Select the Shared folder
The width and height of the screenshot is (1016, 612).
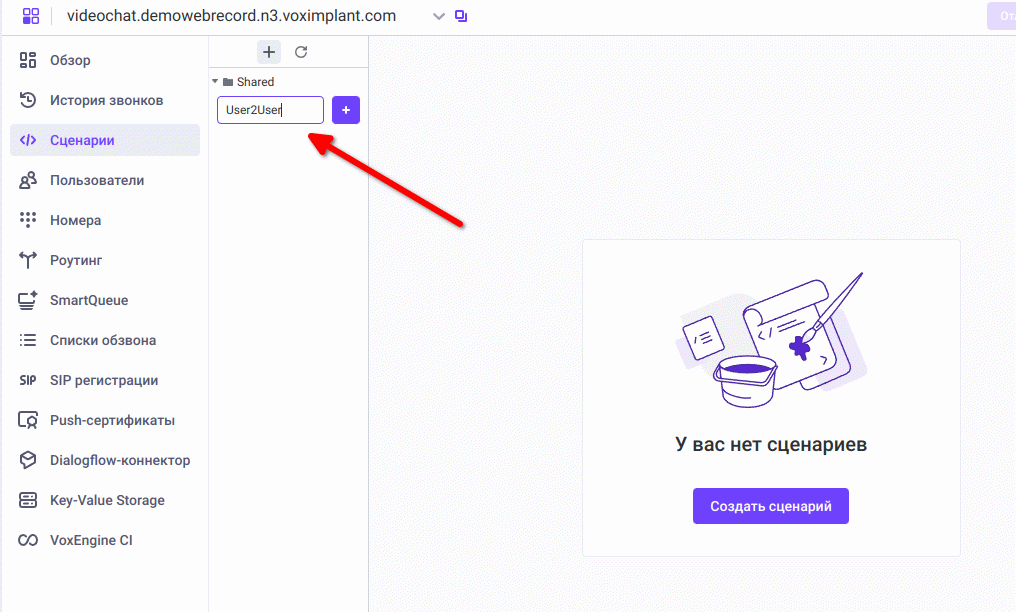point(255,82)
